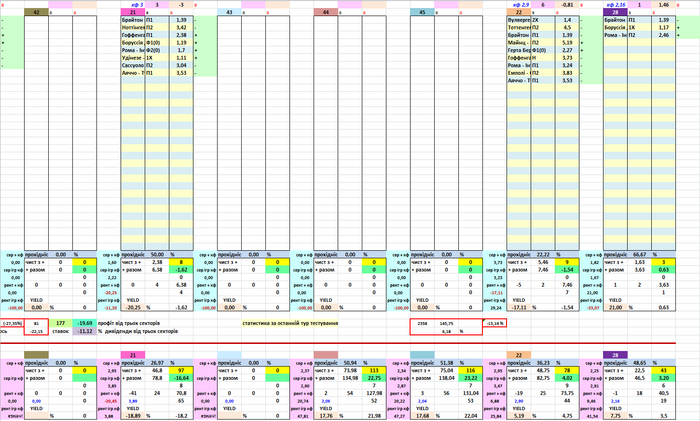Click 'статистика за останній тур тестування' cell
Viewport: 700px width, 421px height.
point(290,323)
